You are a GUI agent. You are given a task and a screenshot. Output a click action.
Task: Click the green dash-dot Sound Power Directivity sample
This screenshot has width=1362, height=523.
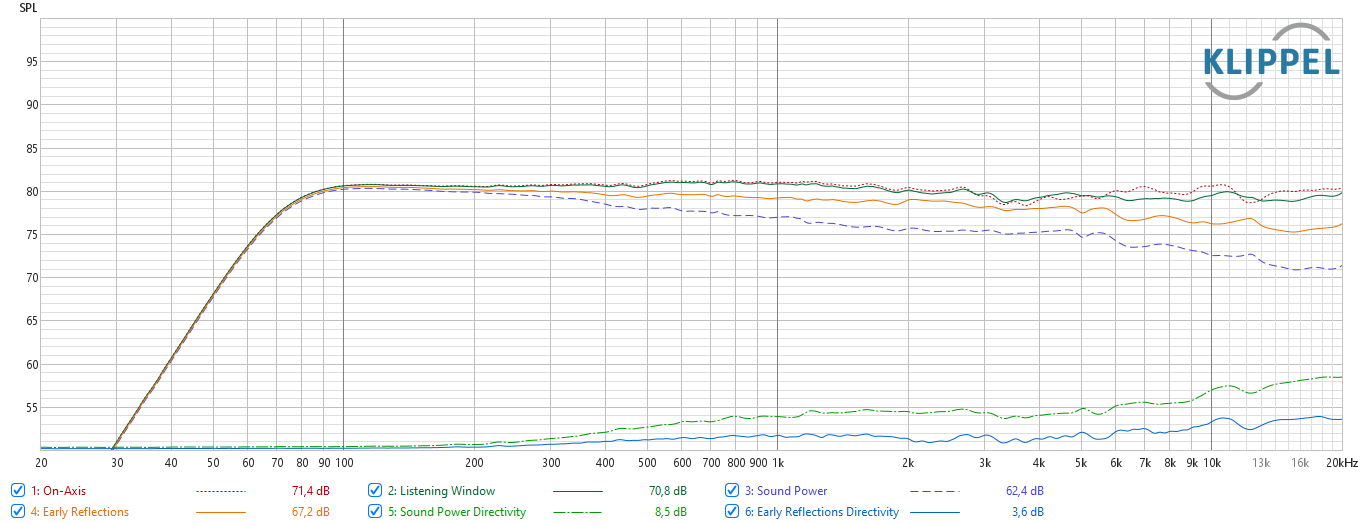[x=578, y=512]
